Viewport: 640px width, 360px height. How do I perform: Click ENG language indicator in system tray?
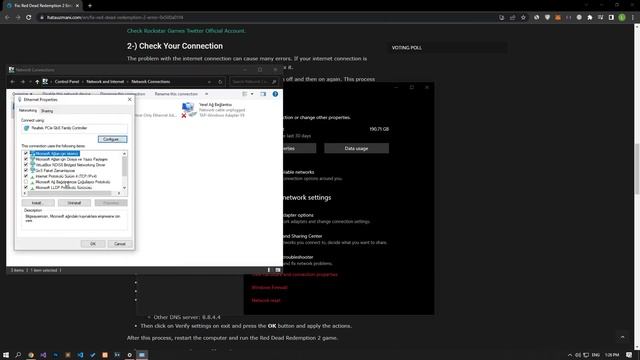(x=596, y=355)
